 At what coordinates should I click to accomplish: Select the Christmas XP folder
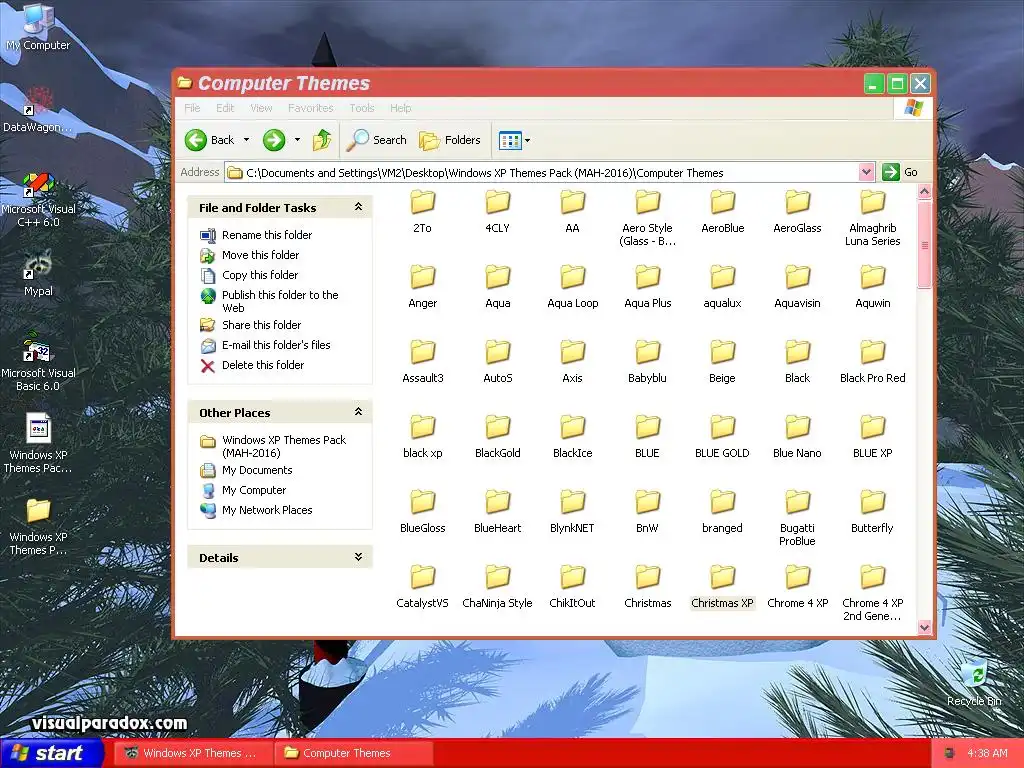[722, 586]
